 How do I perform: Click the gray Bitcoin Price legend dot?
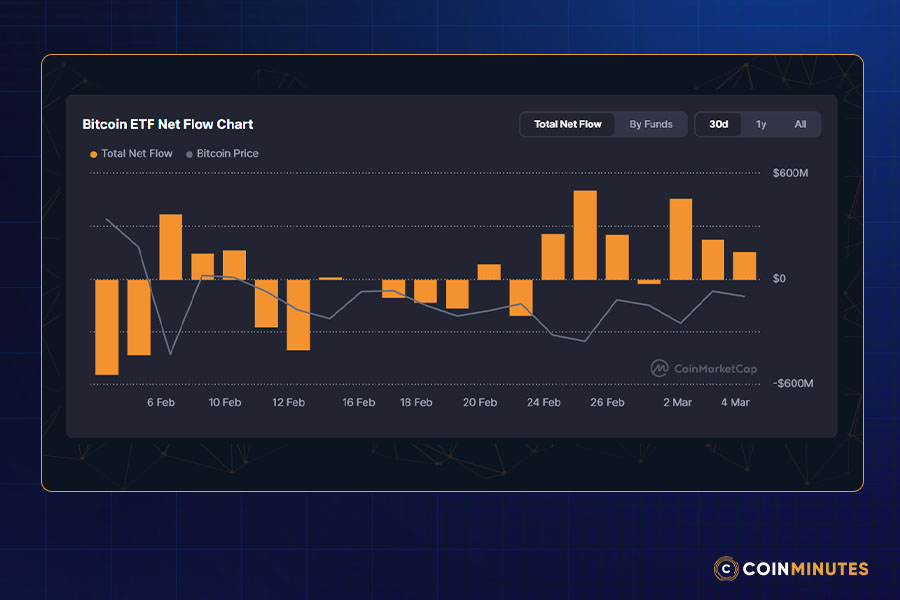click(x=188, y=153)
